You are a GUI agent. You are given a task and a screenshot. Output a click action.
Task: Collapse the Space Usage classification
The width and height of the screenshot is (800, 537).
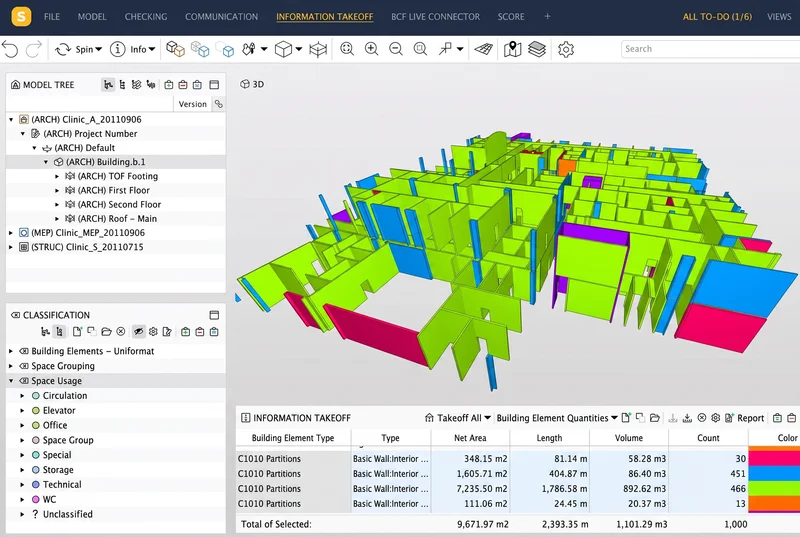11,380
